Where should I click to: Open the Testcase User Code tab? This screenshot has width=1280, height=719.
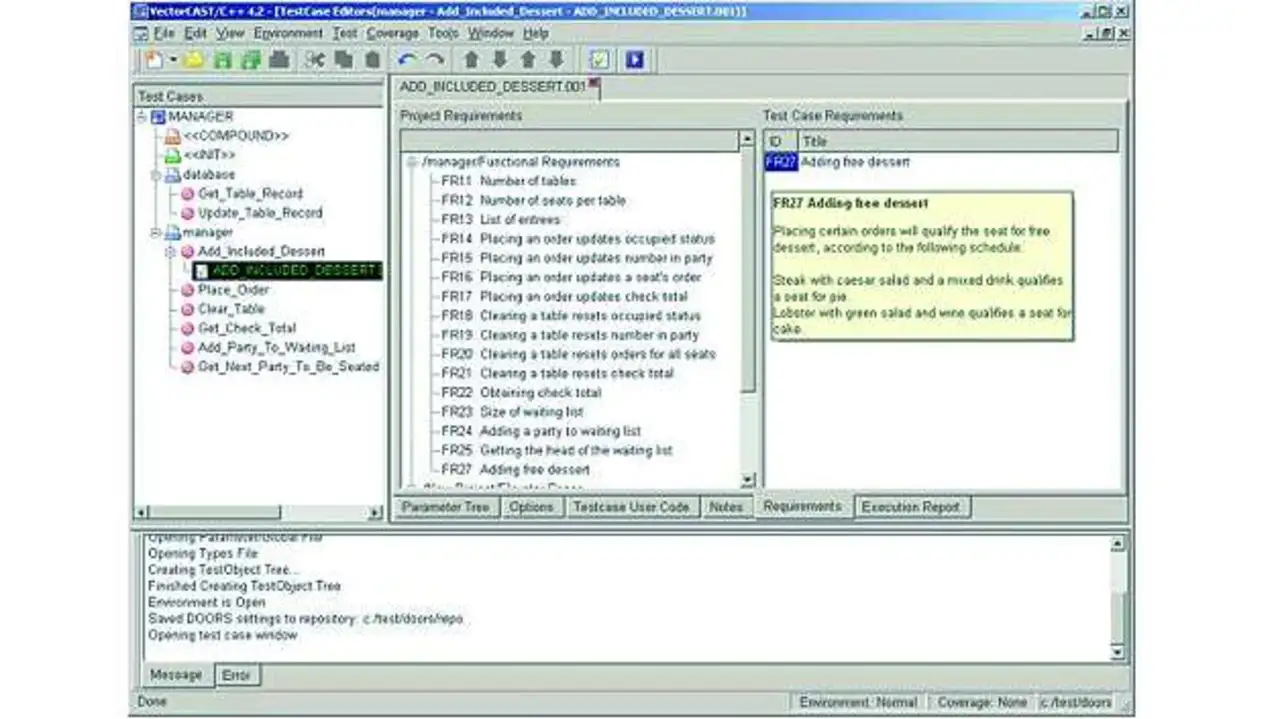(x=631, y=507)
